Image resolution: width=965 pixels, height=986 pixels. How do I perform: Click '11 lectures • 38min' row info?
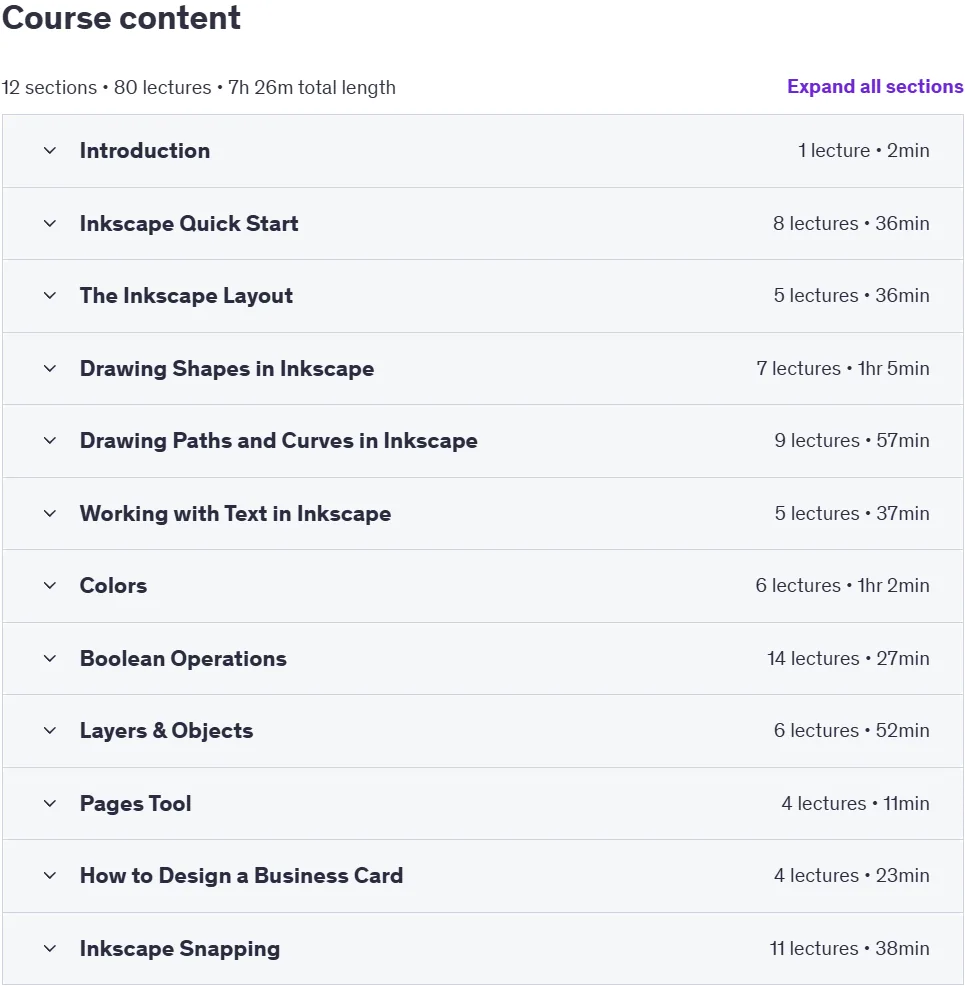(849, 948)
